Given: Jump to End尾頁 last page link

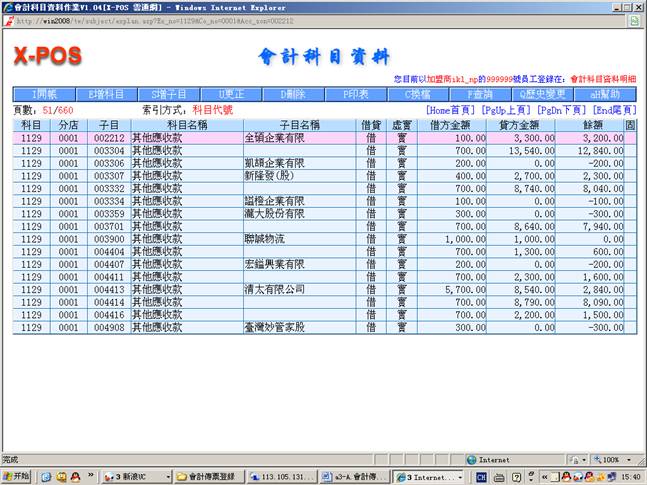Looking at the screenshot, I should 615,109.
